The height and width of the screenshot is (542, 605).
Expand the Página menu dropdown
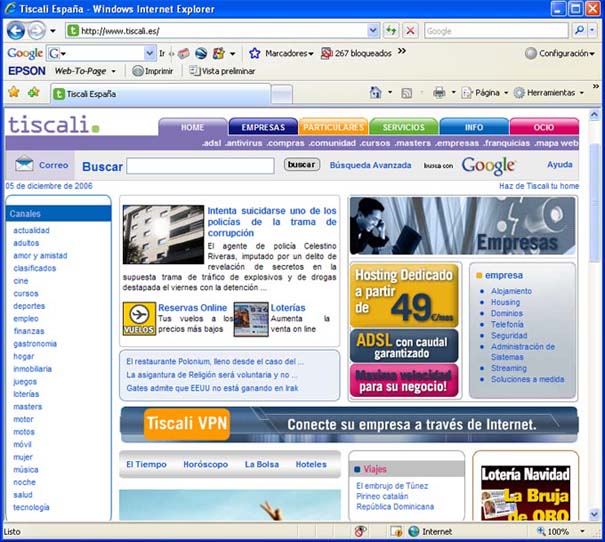(506, 93)
